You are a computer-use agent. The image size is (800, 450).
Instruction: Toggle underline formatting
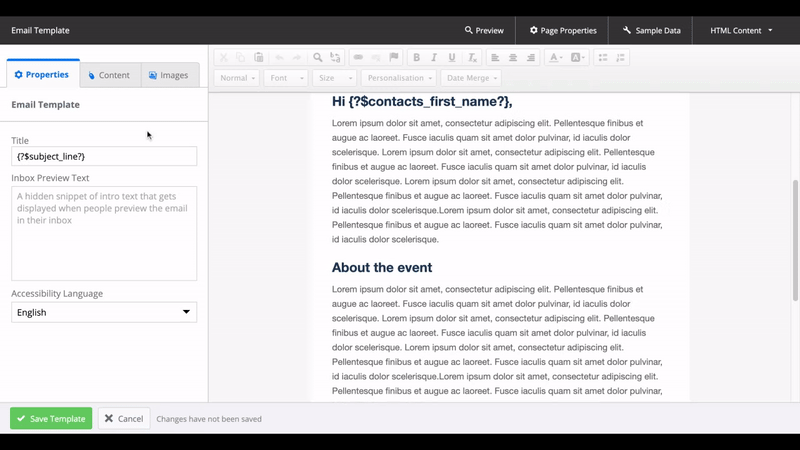pos(452,57)
